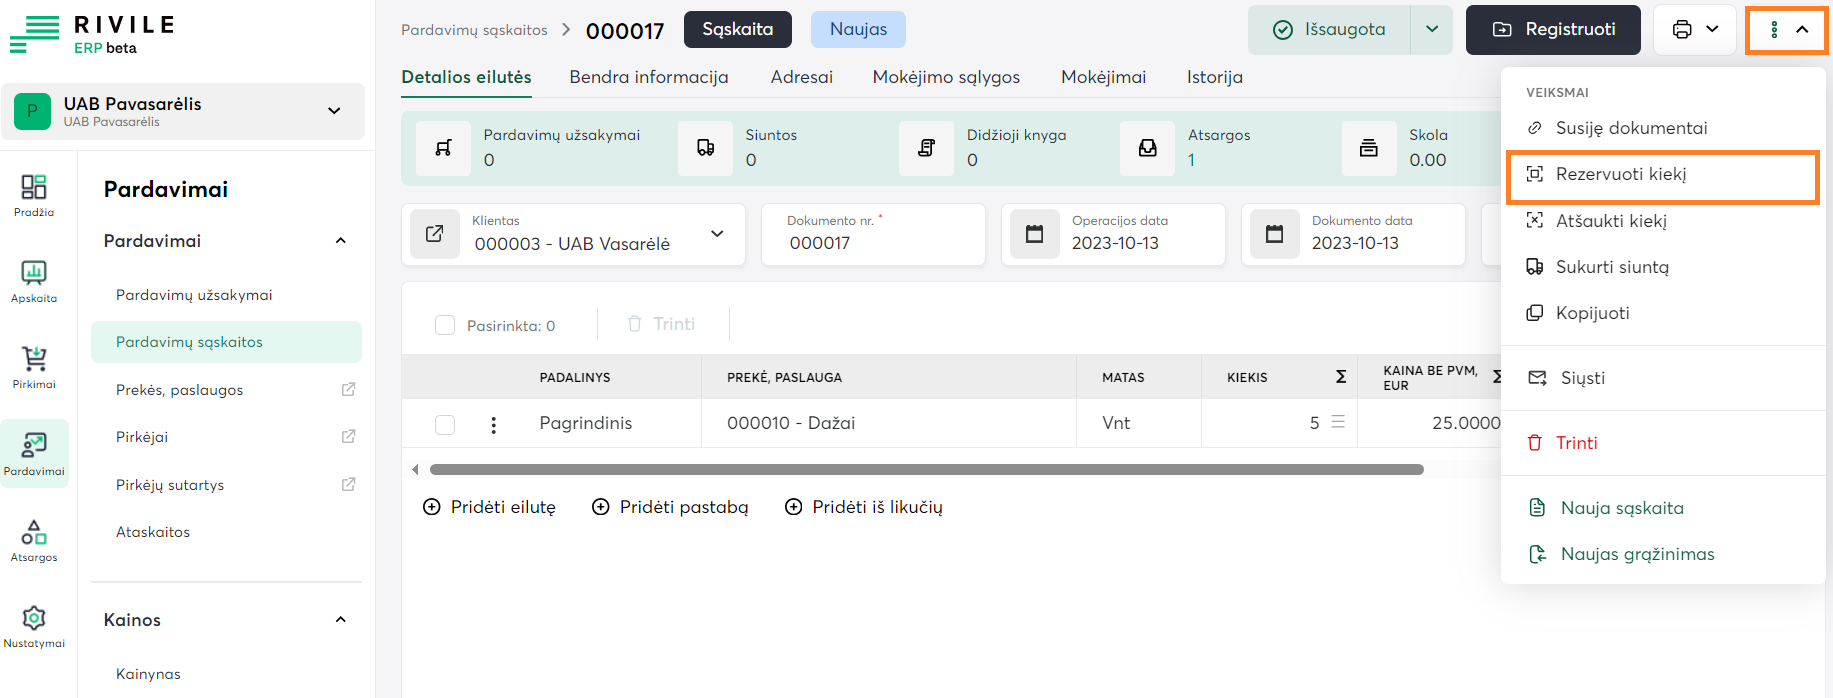Check the Pagrindinis row checkbox
1833x698 pixels.
click(x=445, y=425)
